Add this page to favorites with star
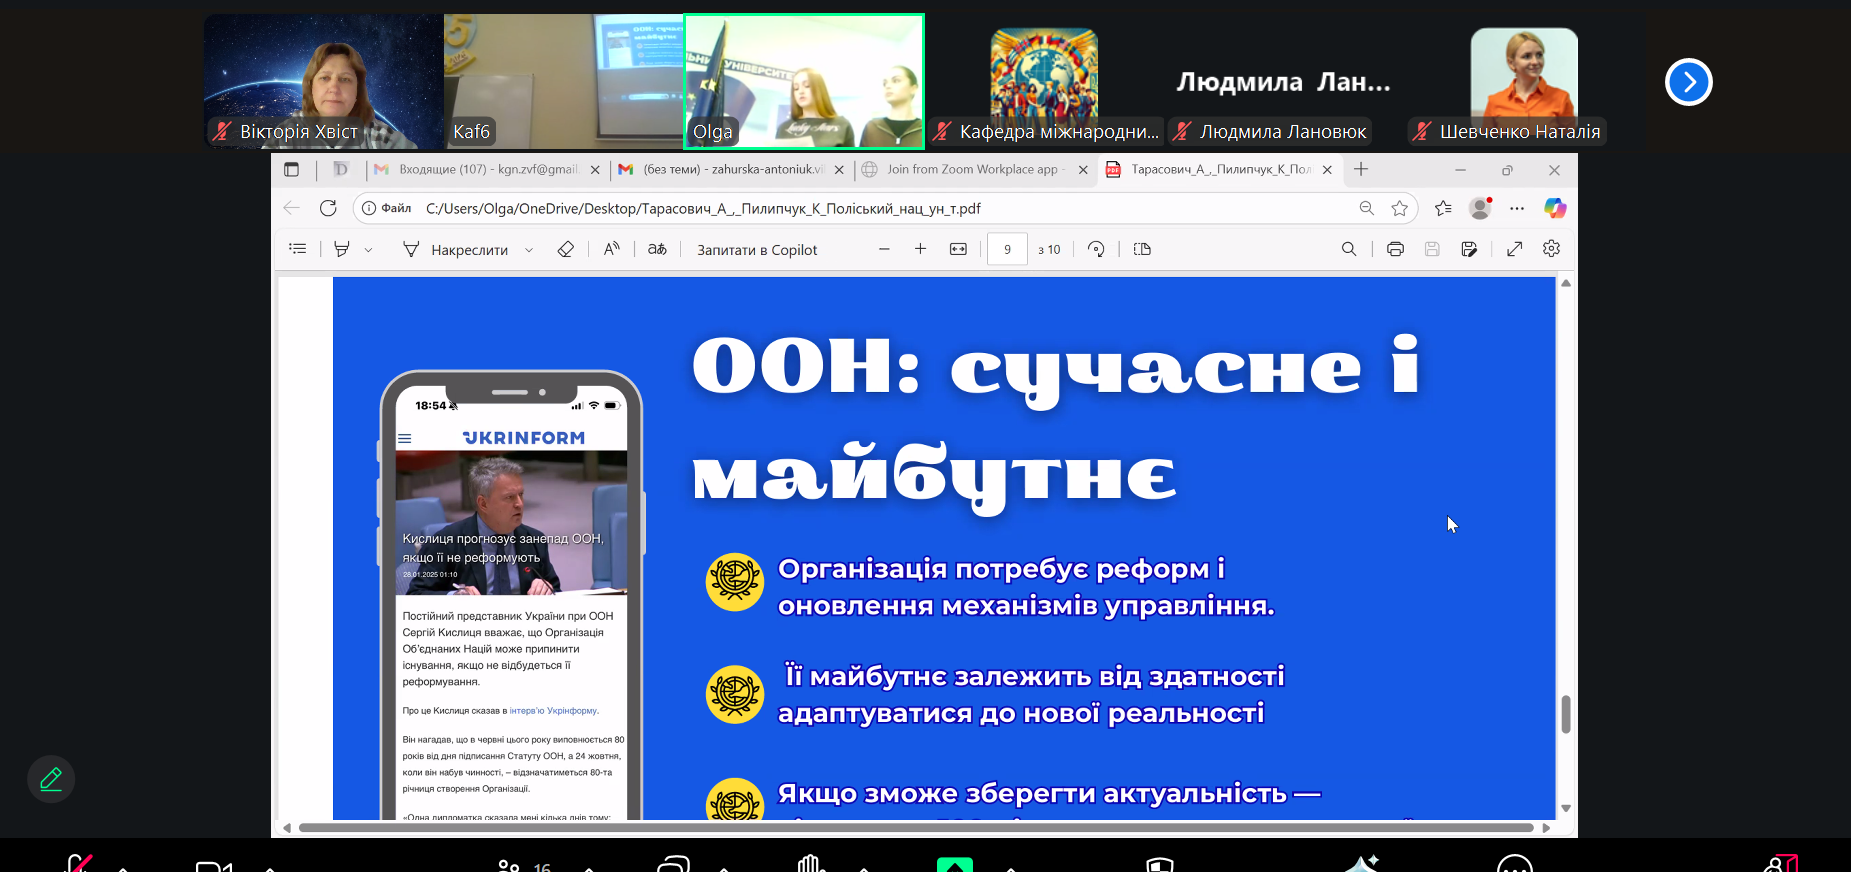This screenshot has height=872, width=1851. [x=1399, y=208]
